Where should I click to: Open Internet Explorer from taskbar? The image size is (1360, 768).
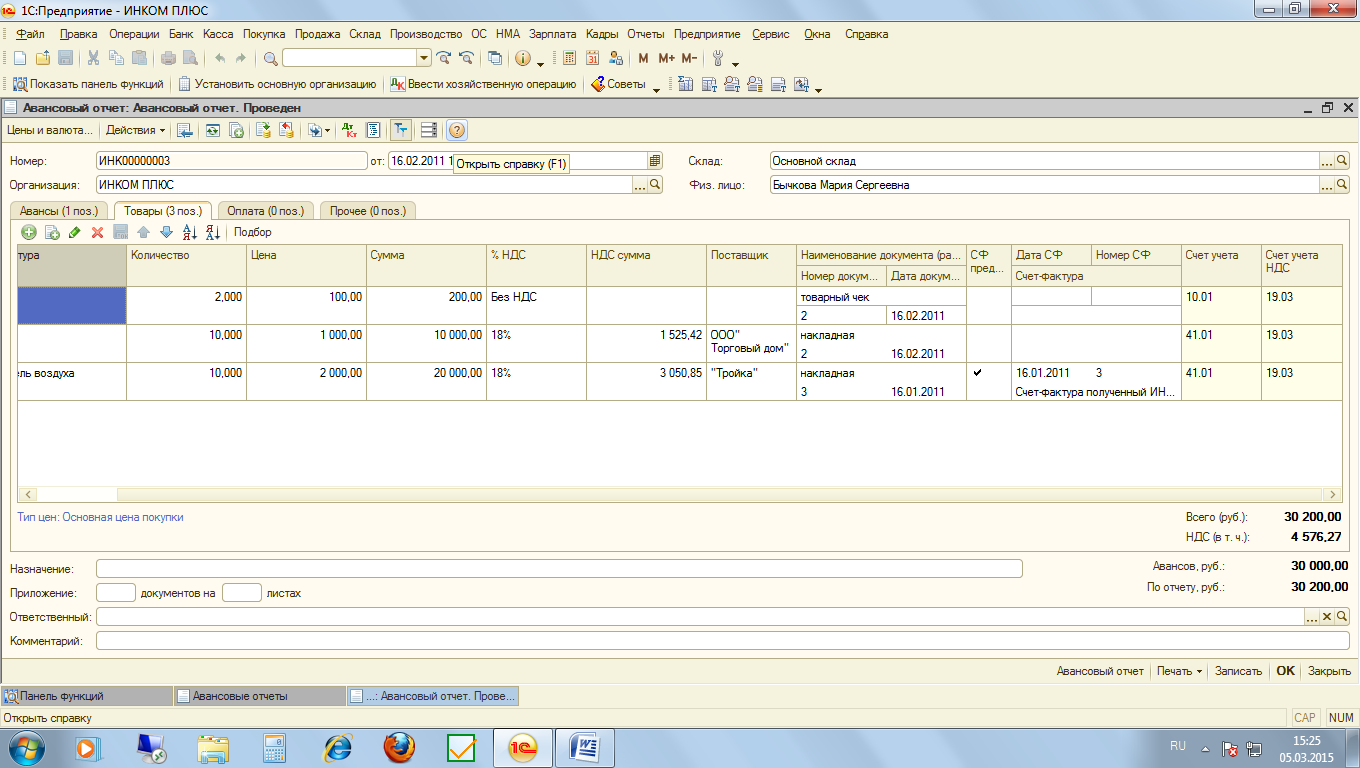(337, 747)
